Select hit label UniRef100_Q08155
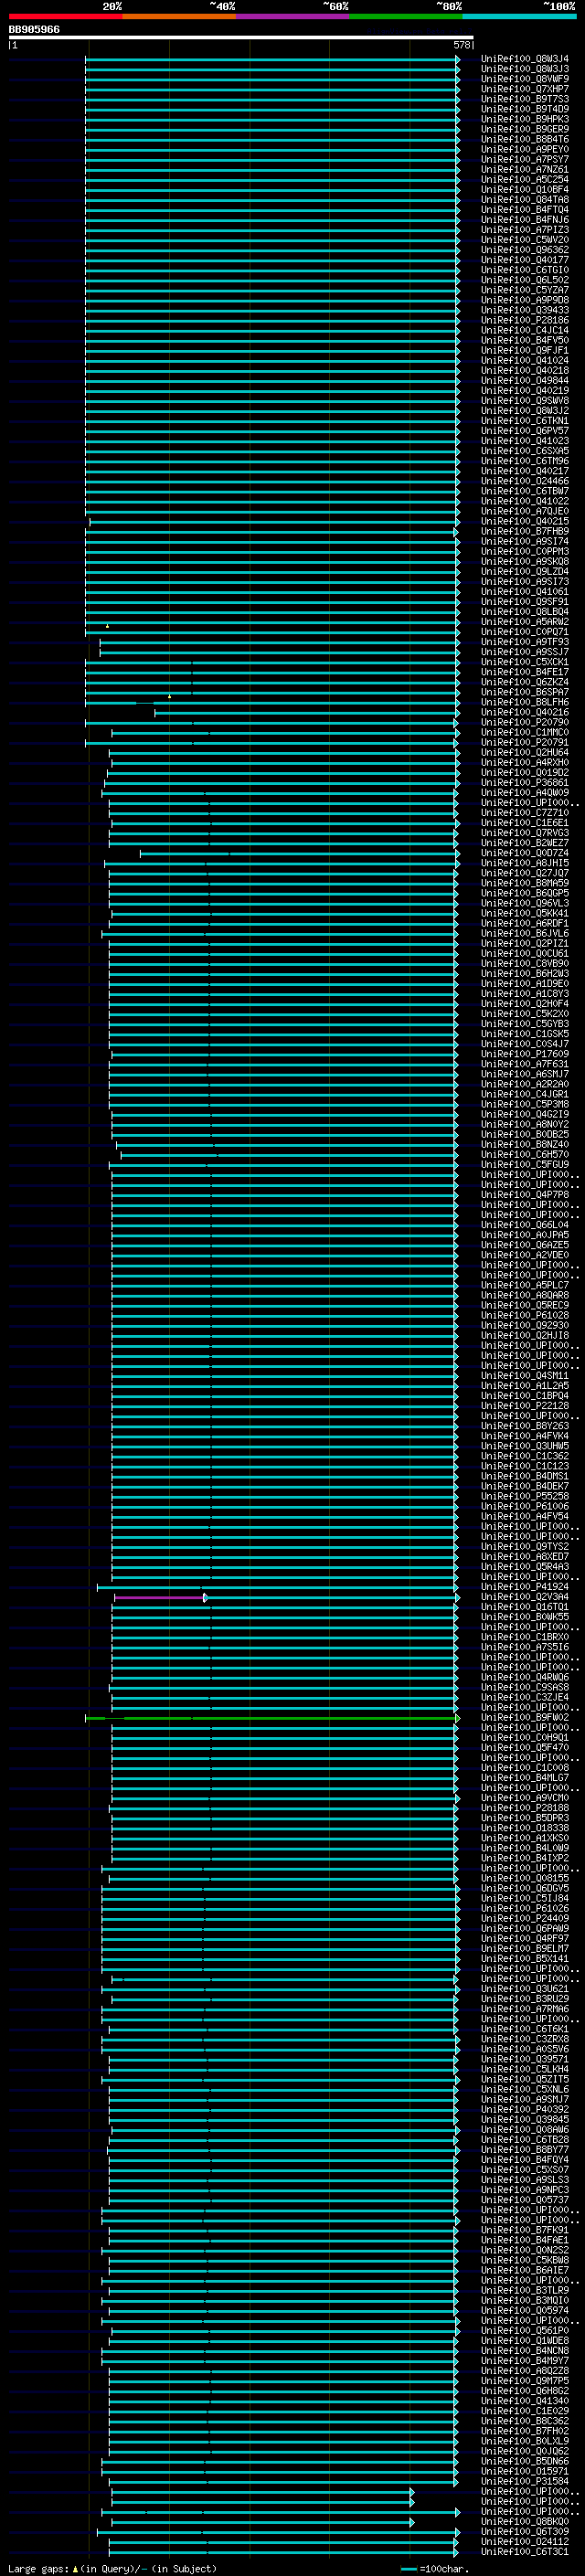Screen dimensions: 585x2576 click(525, 1878)
